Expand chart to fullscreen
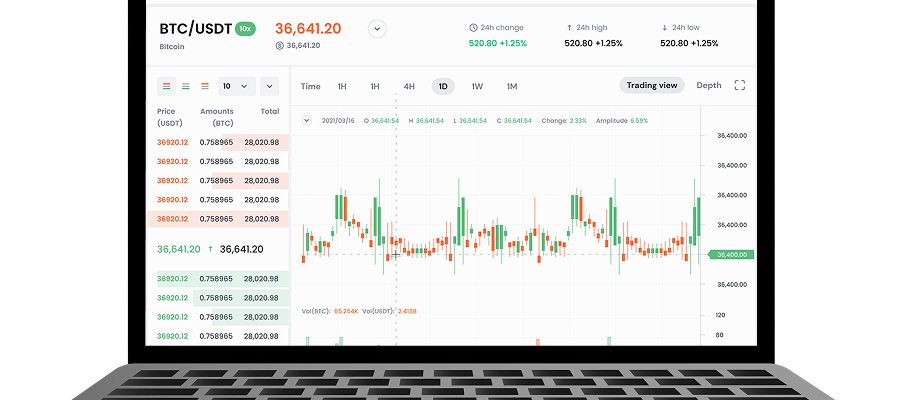Image resolution: width=918 pixels, height=400 pixels. [740, 86]
